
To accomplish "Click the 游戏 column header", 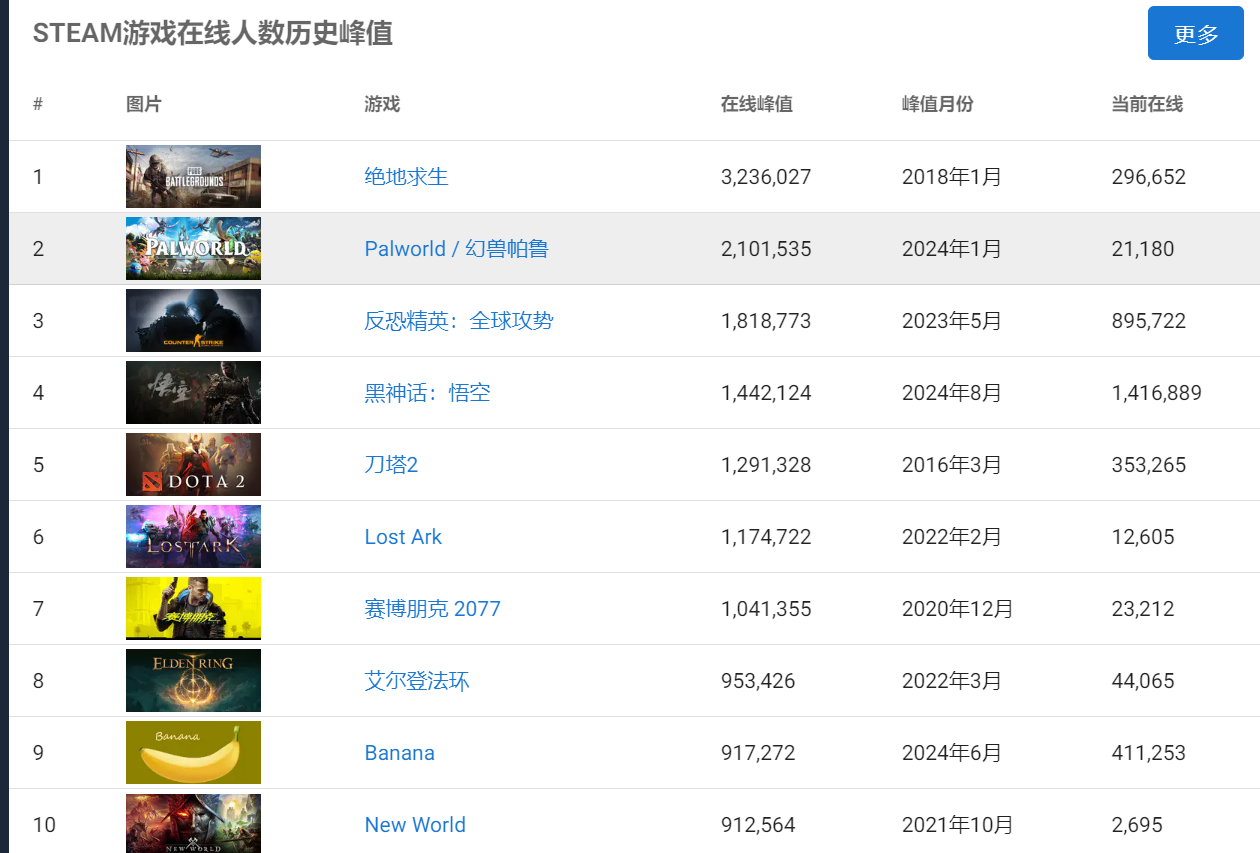I will coord(382,104).
